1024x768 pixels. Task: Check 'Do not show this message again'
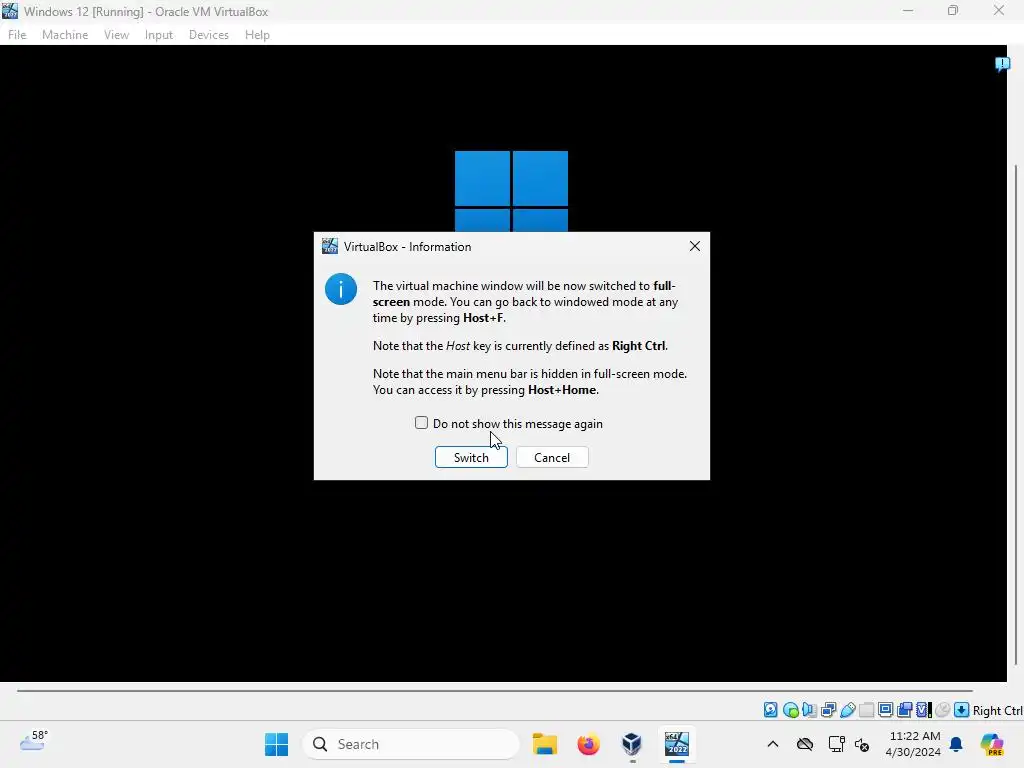[x=421, y=423]
